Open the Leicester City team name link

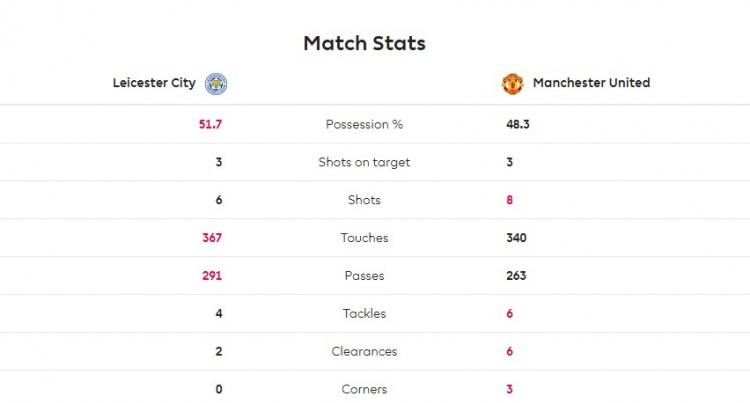pos(154,83)
